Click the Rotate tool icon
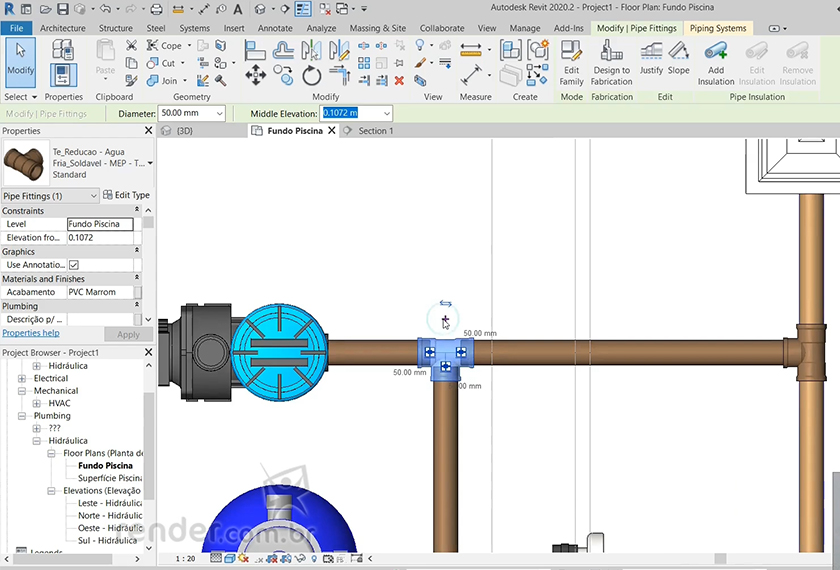This screenshot has height=570, width=840. 311,75
